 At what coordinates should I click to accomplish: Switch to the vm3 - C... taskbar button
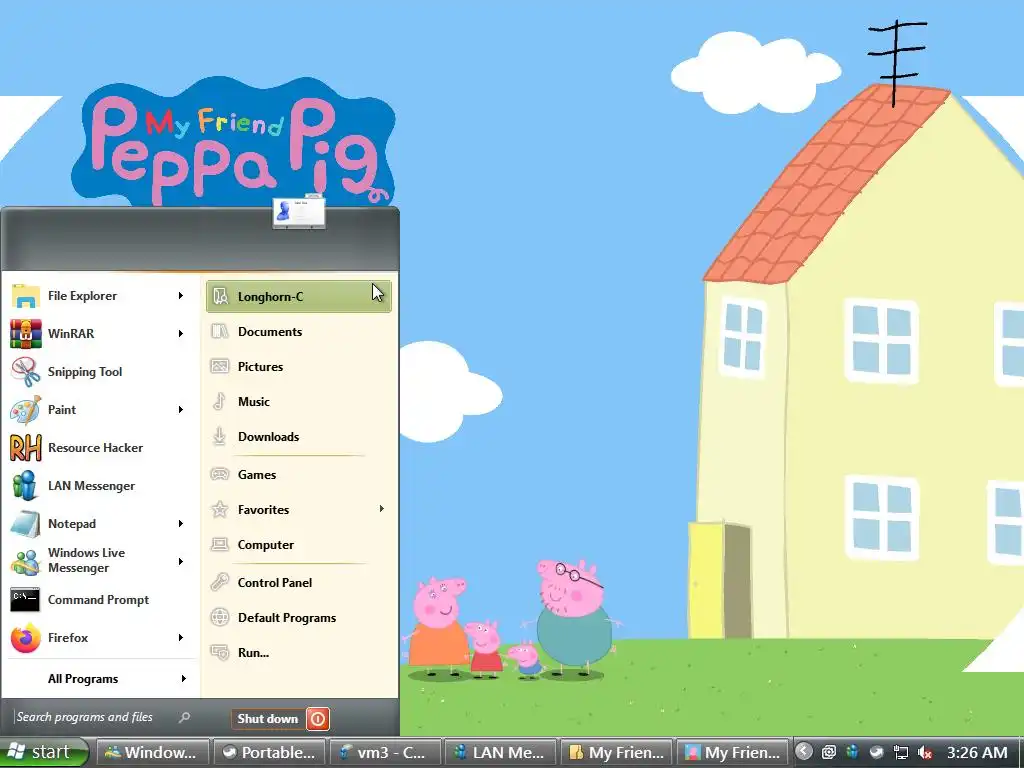pyautogui.click(x=385, y=753)
